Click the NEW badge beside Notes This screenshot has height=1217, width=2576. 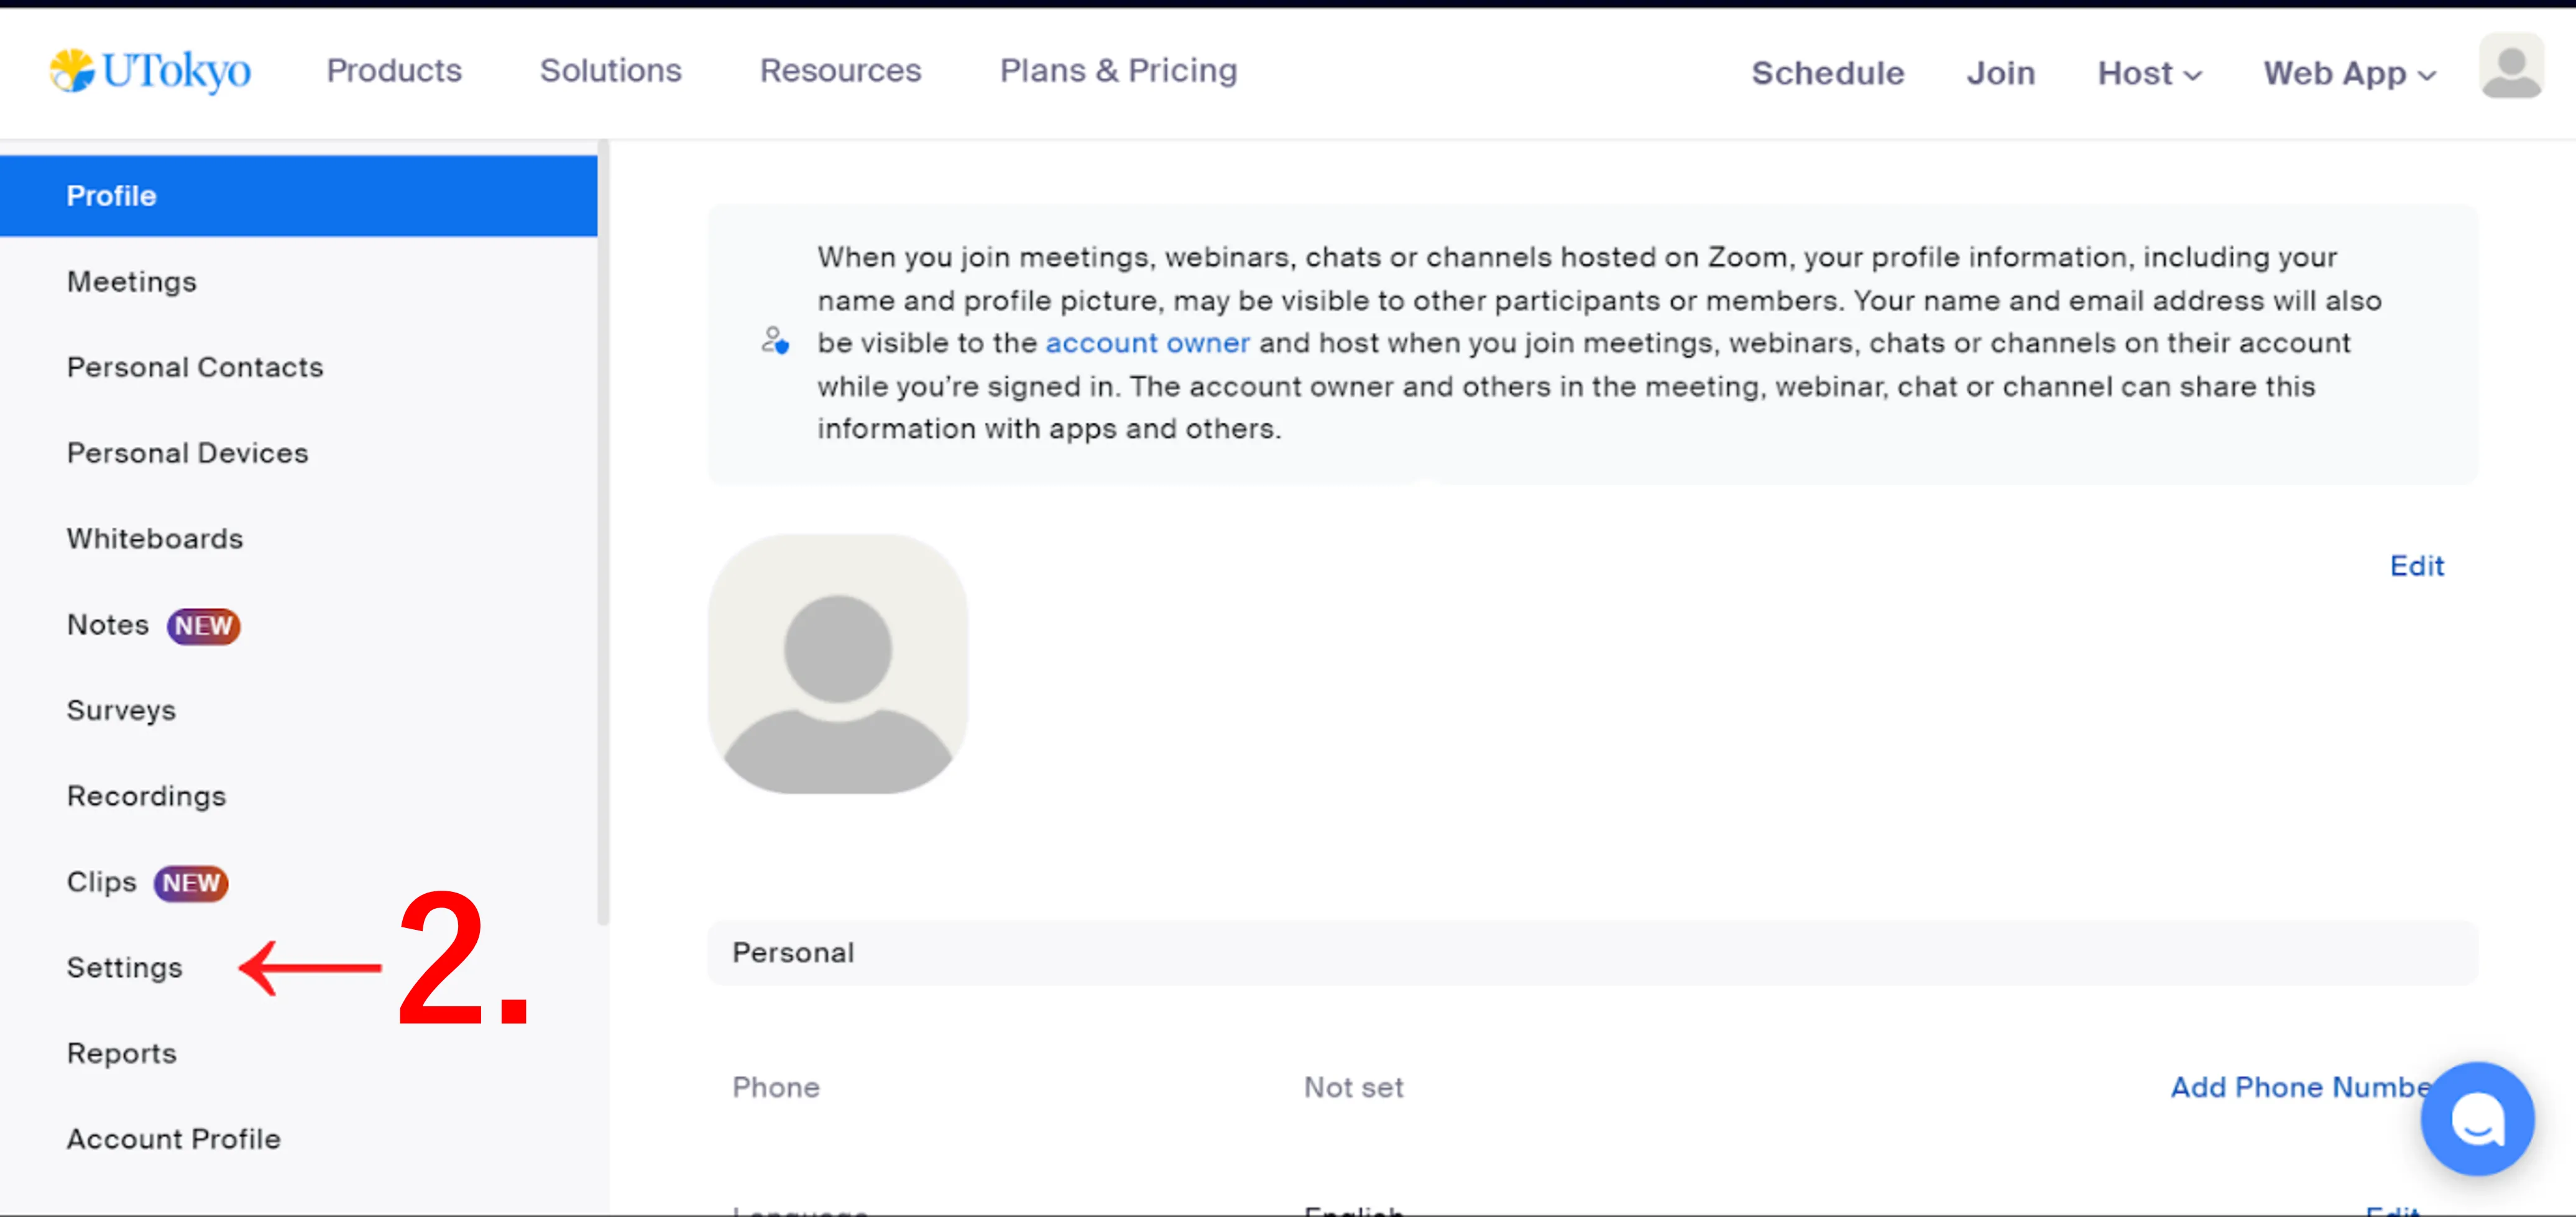tap(203, 626)
